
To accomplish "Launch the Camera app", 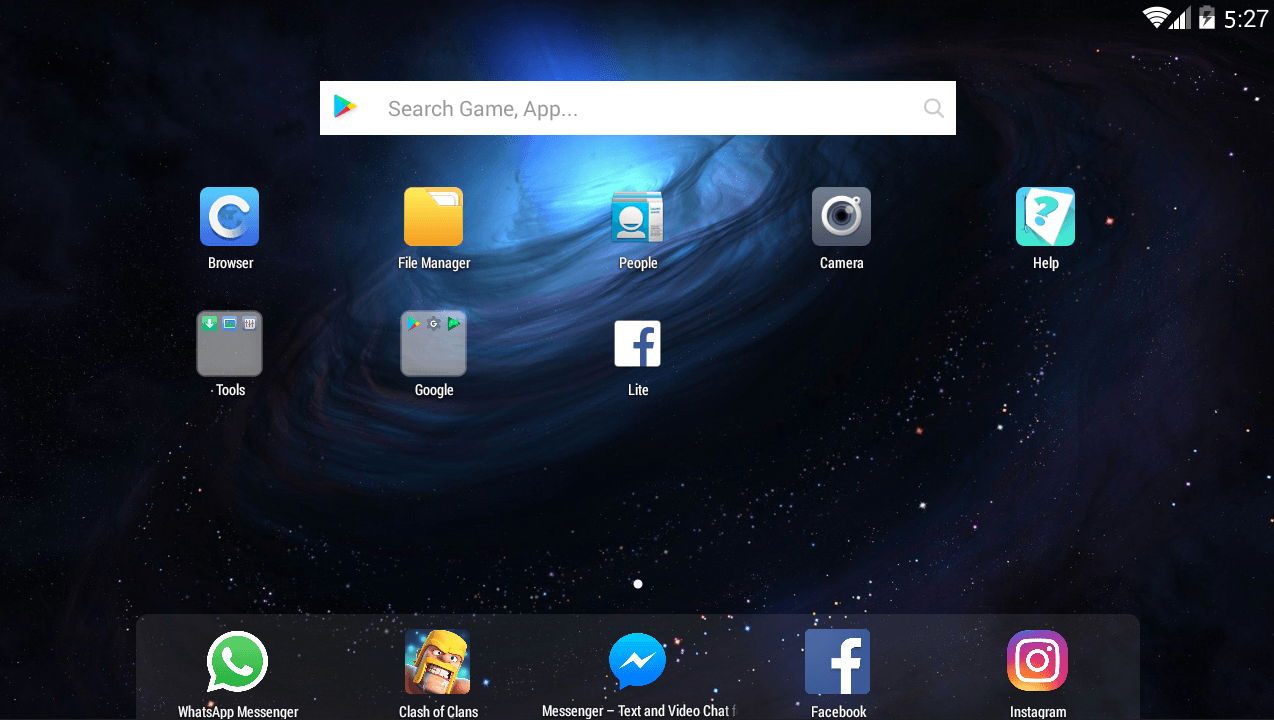I will point(841,216).
